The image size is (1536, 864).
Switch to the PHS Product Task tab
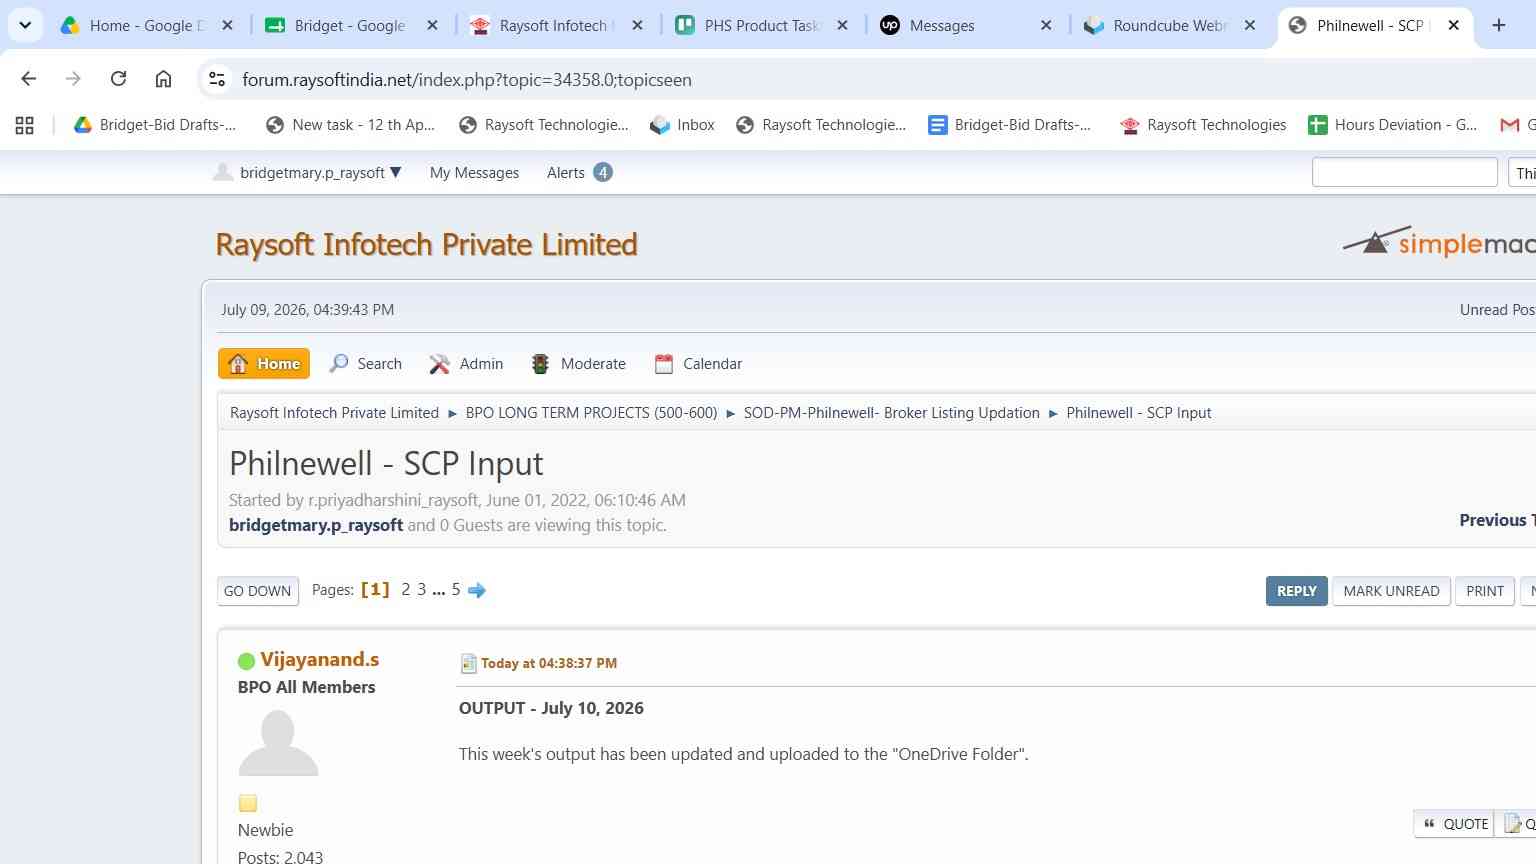[761, 25]
